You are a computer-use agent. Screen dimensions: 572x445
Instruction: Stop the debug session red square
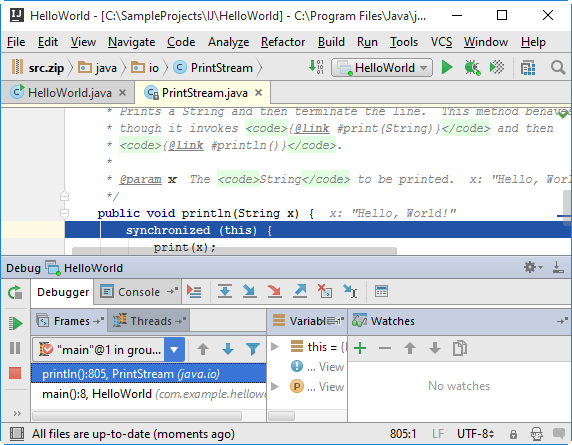tap(15, 373)
